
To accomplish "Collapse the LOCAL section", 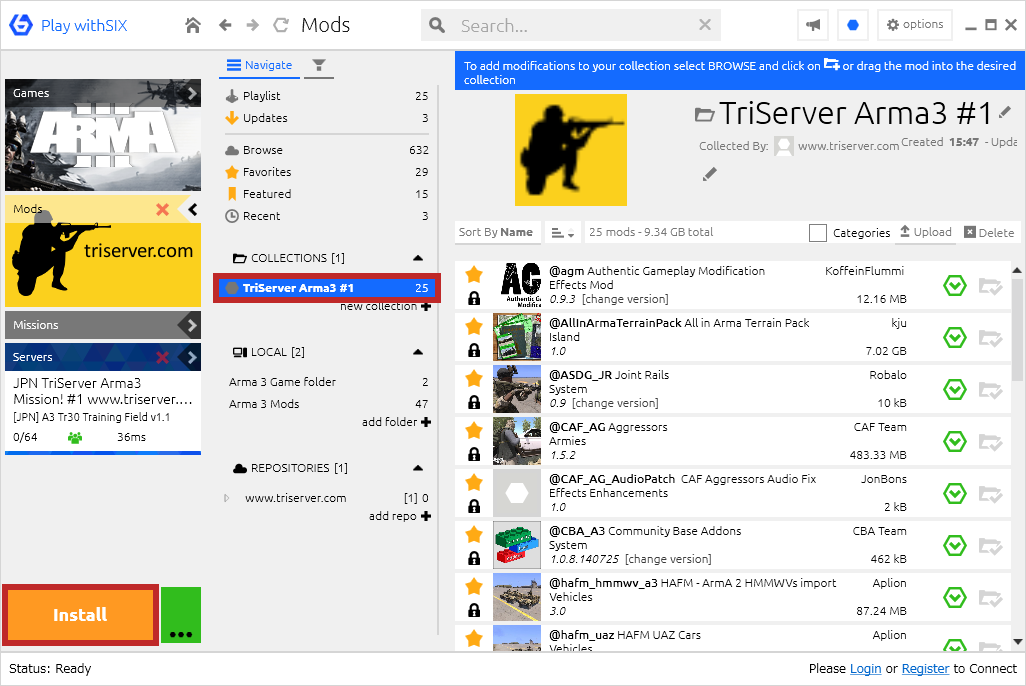I will pos(418,352).
